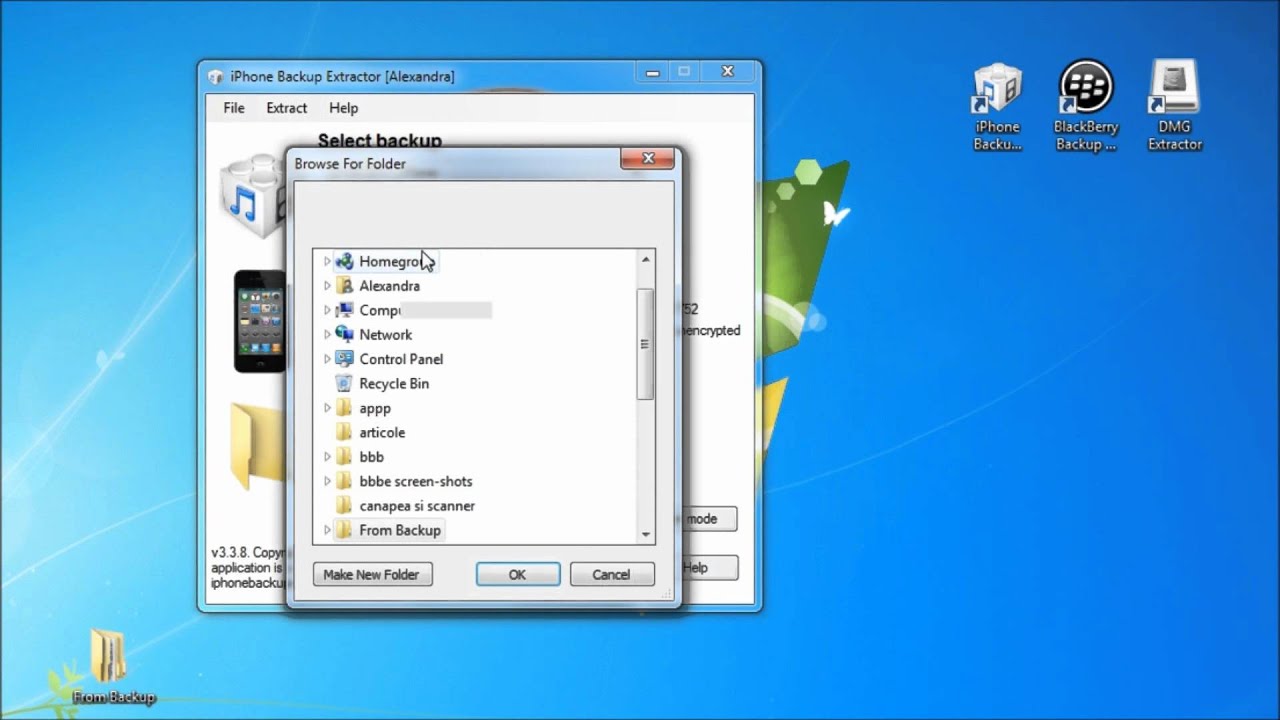This screenshot has width=1280, height=720.
Task: Click the articole folder icon
Action: (344, 432)
